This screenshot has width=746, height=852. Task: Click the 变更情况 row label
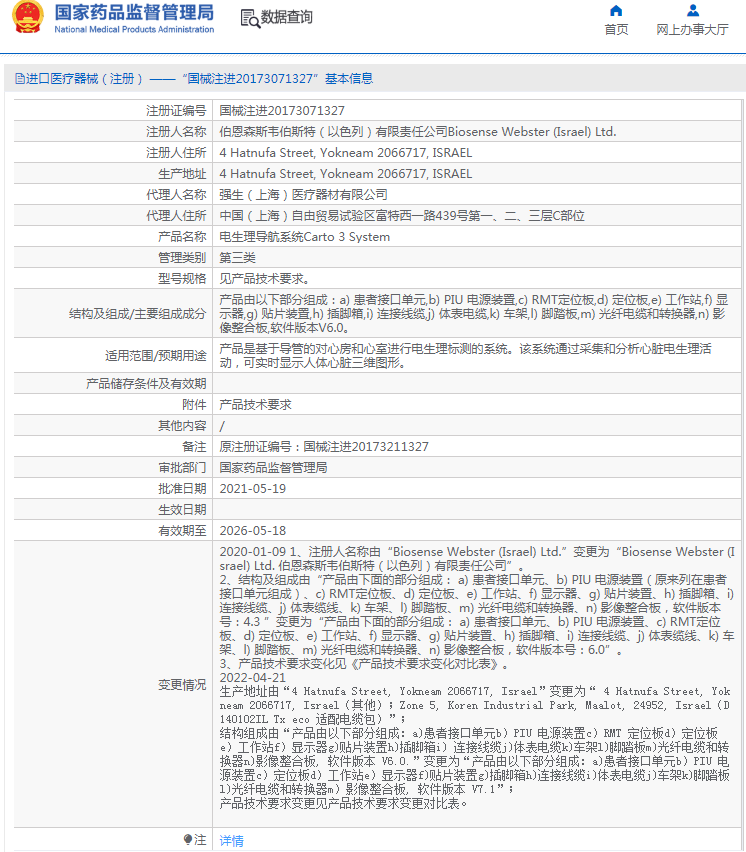(181, 685)
